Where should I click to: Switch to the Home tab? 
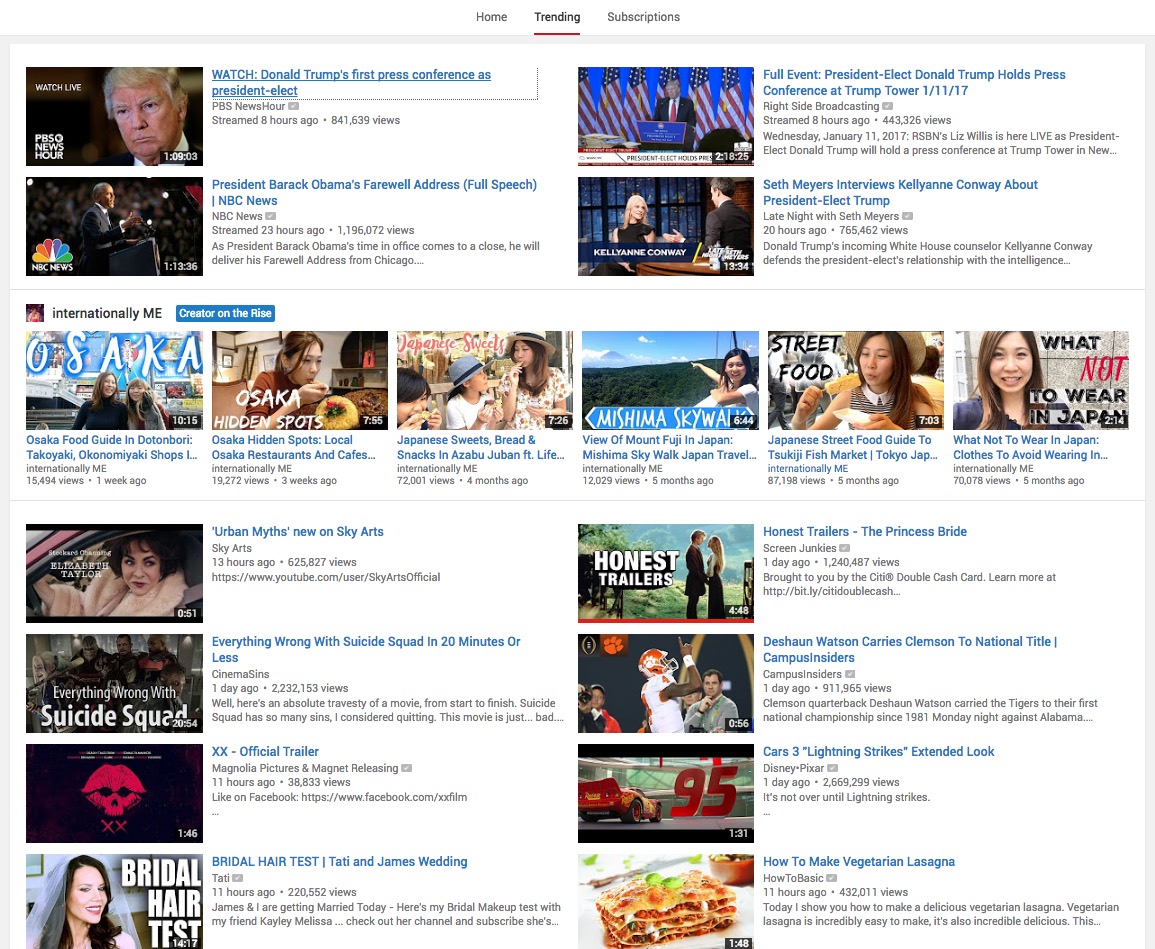coord(491,17)
